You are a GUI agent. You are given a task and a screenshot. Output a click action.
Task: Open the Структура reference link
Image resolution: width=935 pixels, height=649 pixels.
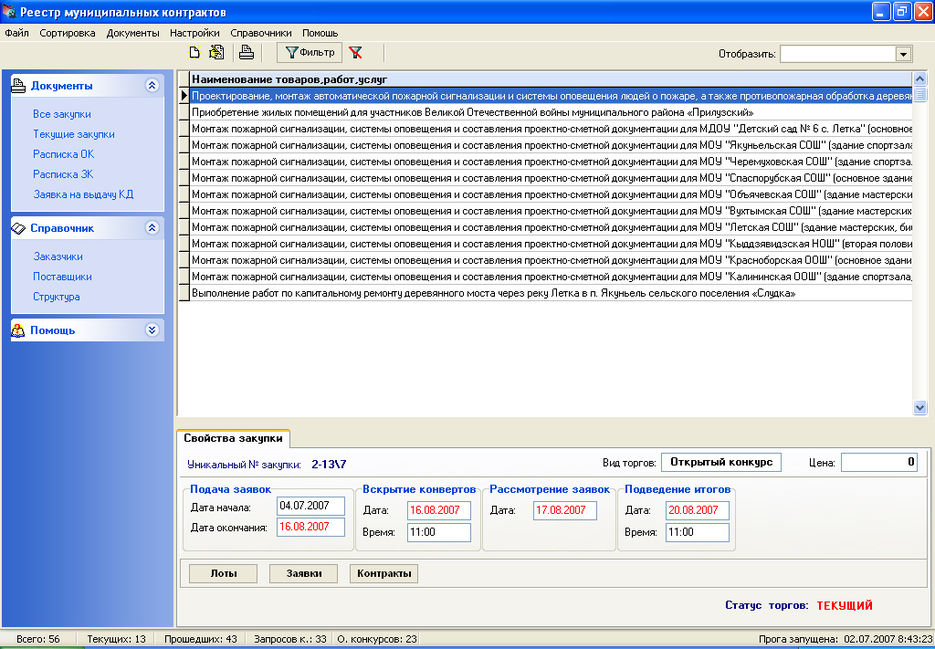[57, 296]
